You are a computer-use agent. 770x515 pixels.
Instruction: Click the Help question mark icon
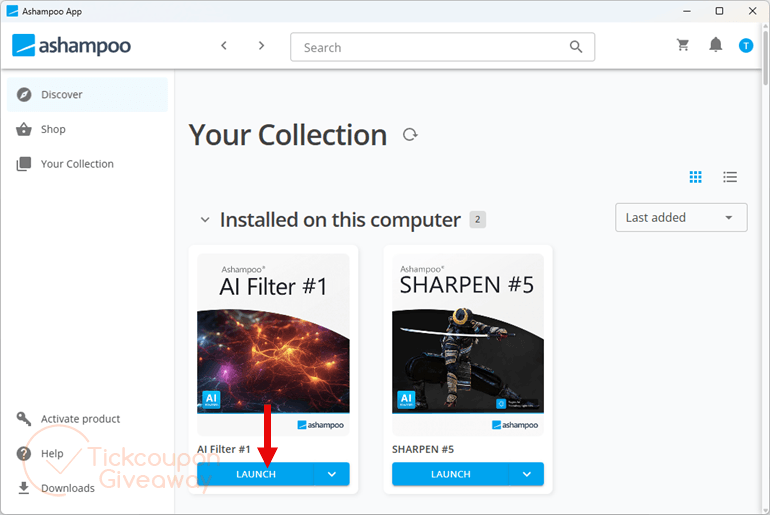[24, 453]
